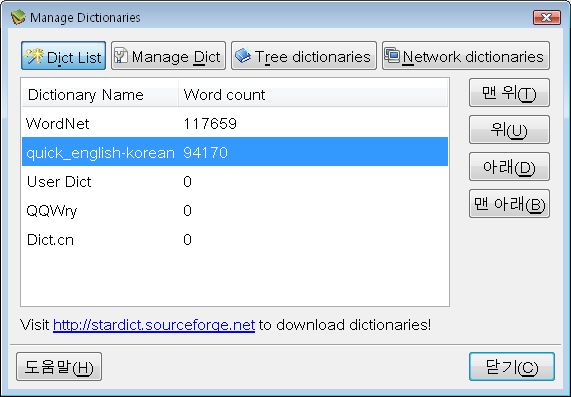This screenshot has height=397, width=571.
Task: Click the 아래(D) move-down button
Action: click(x=509, y=167)
